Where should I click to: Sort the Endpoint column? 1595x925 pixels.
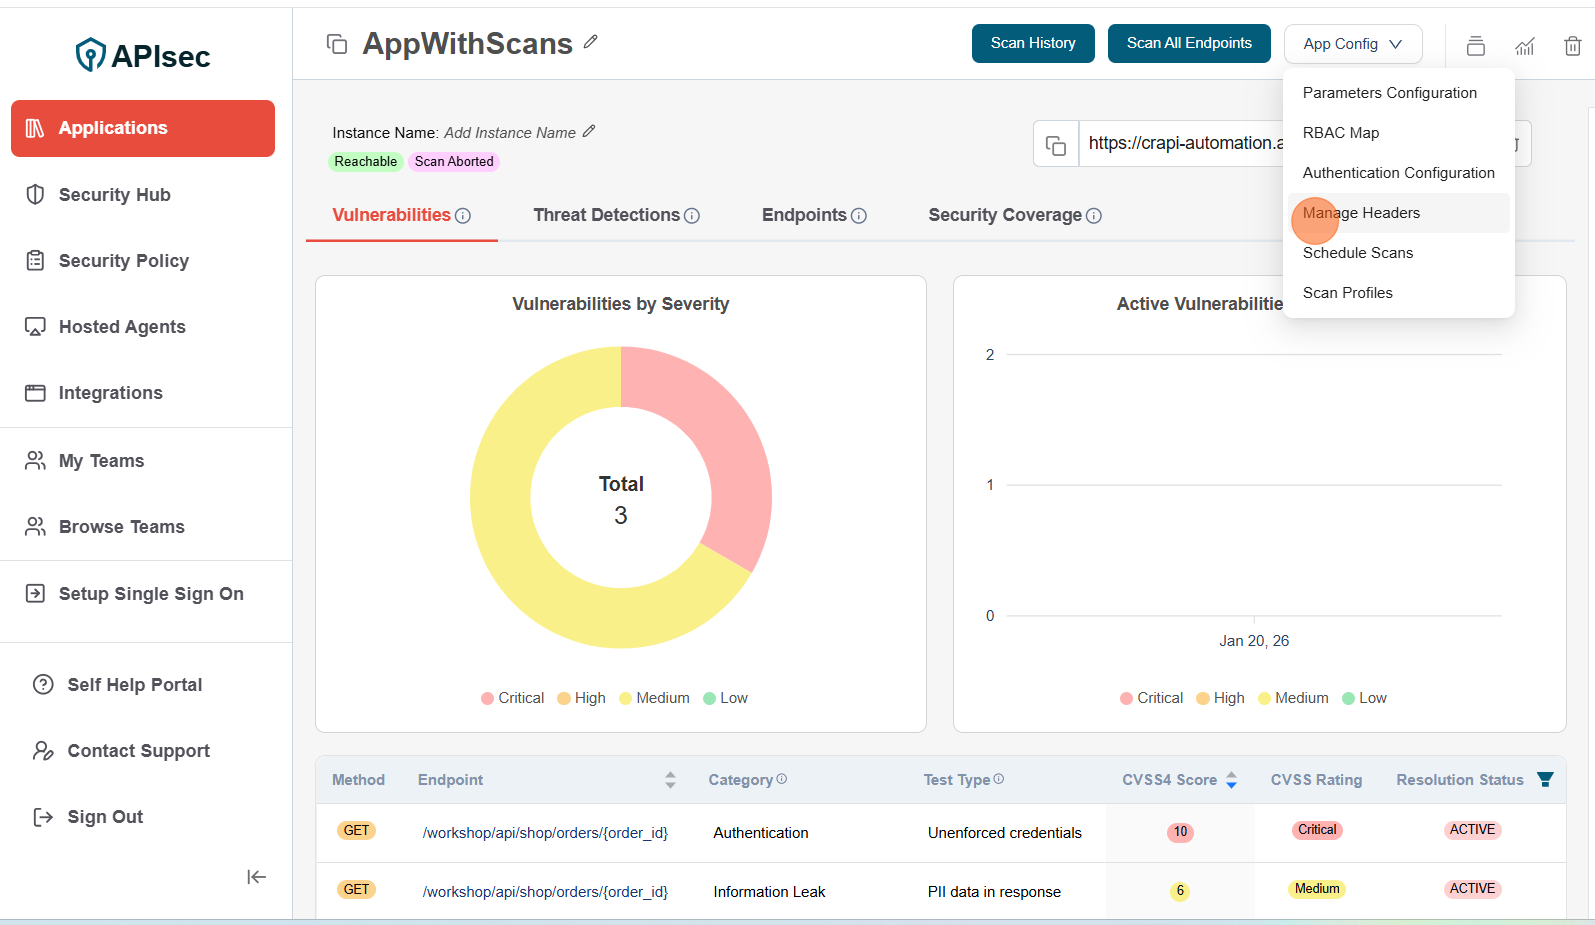tap(670, 780)
